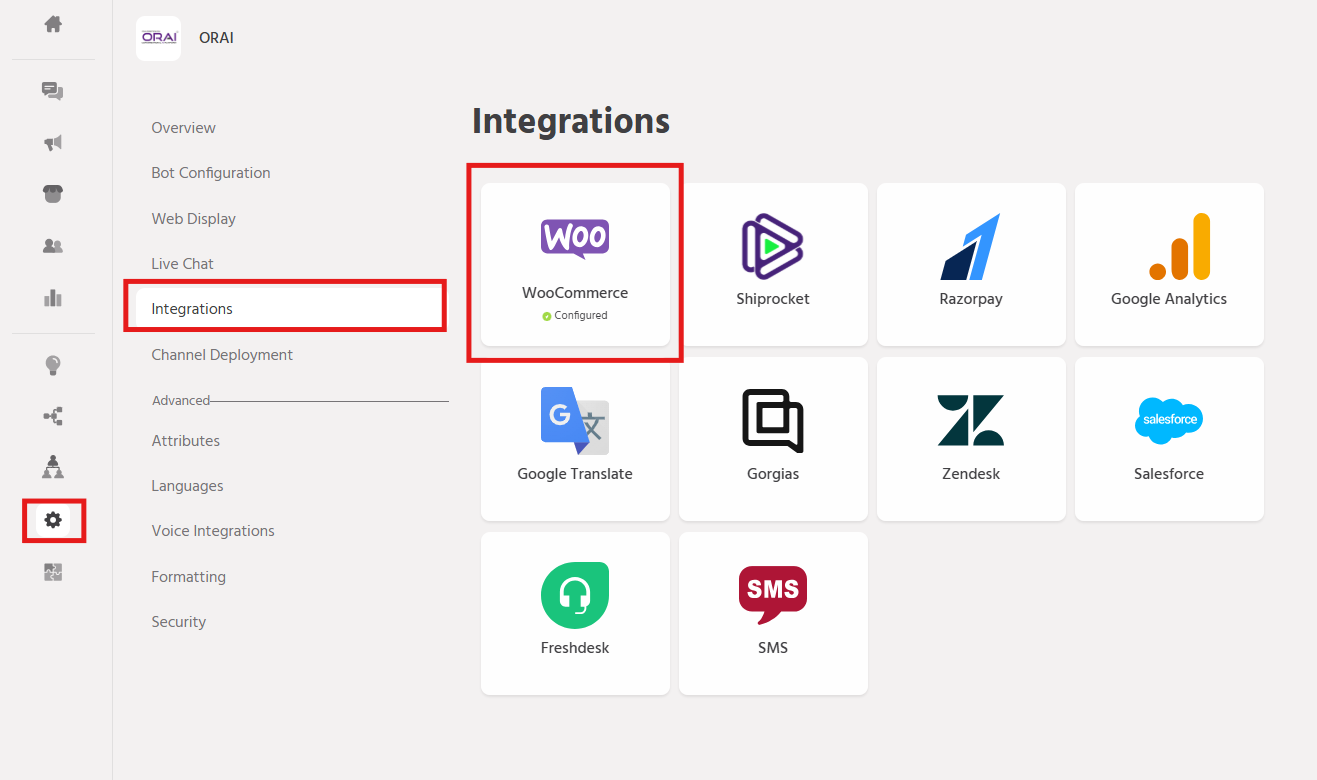1317x780 pixels.
Task: Open the WooCommerce integration card
Action: 575,264
